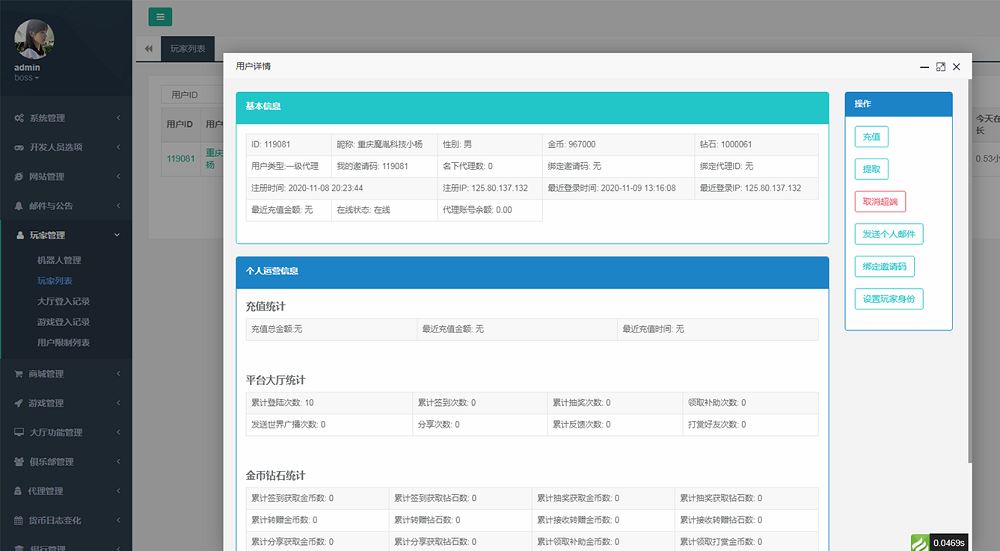Open 大厅登入记录 in the sidebar

64,301
